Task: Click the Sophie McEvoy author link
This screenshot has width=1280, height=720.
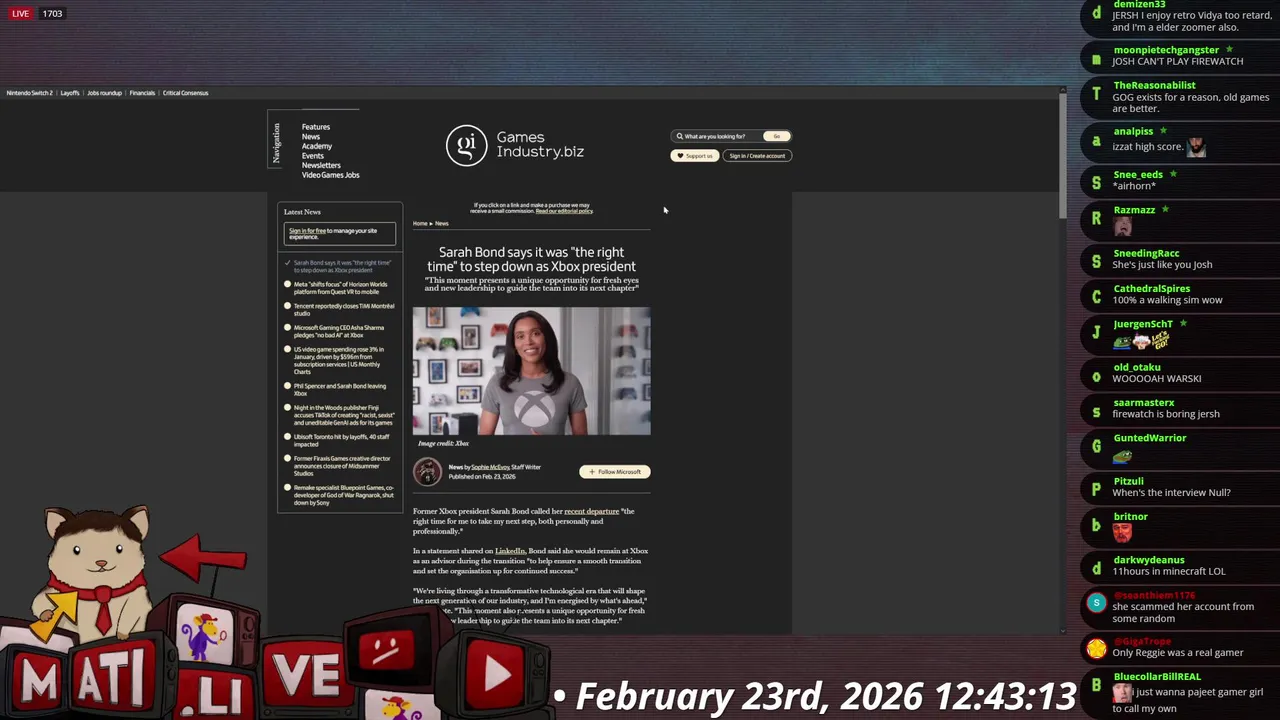Action: 490,467
